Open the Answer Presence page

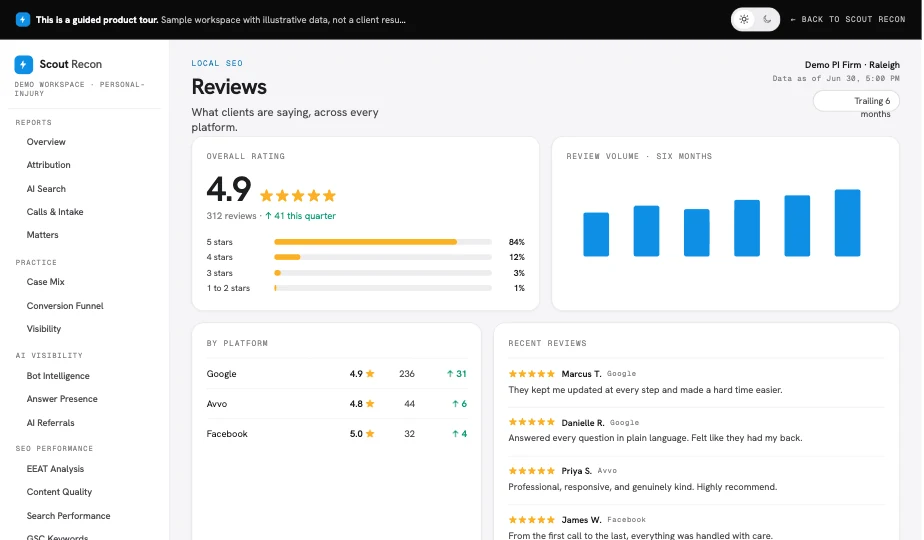pos(62,399)
